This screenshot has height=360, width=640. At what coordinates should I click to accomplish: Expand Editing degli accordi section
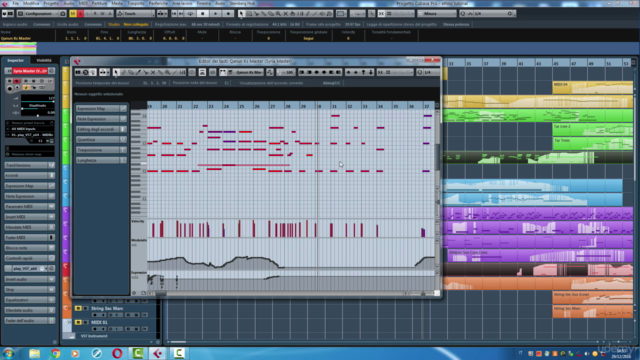(x=101, y=129)
